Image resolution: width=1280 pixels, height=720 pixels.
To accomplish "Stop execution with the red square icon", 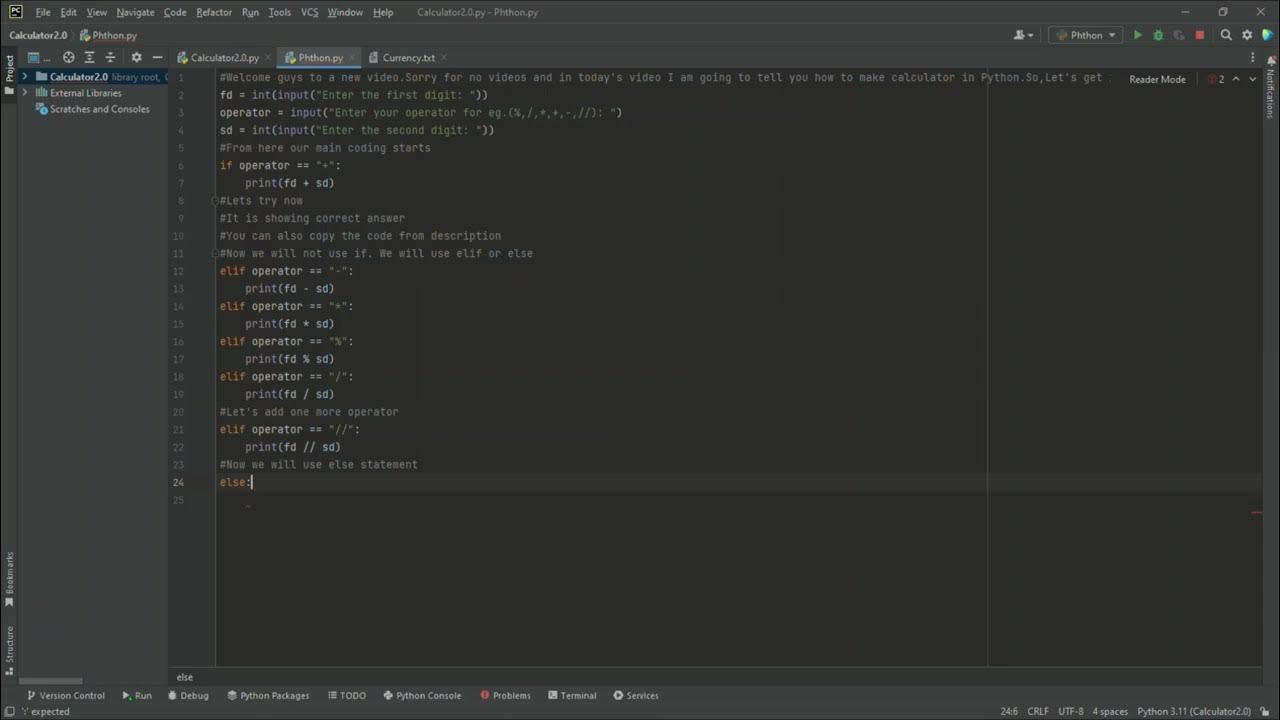I will coord(1200,35).
